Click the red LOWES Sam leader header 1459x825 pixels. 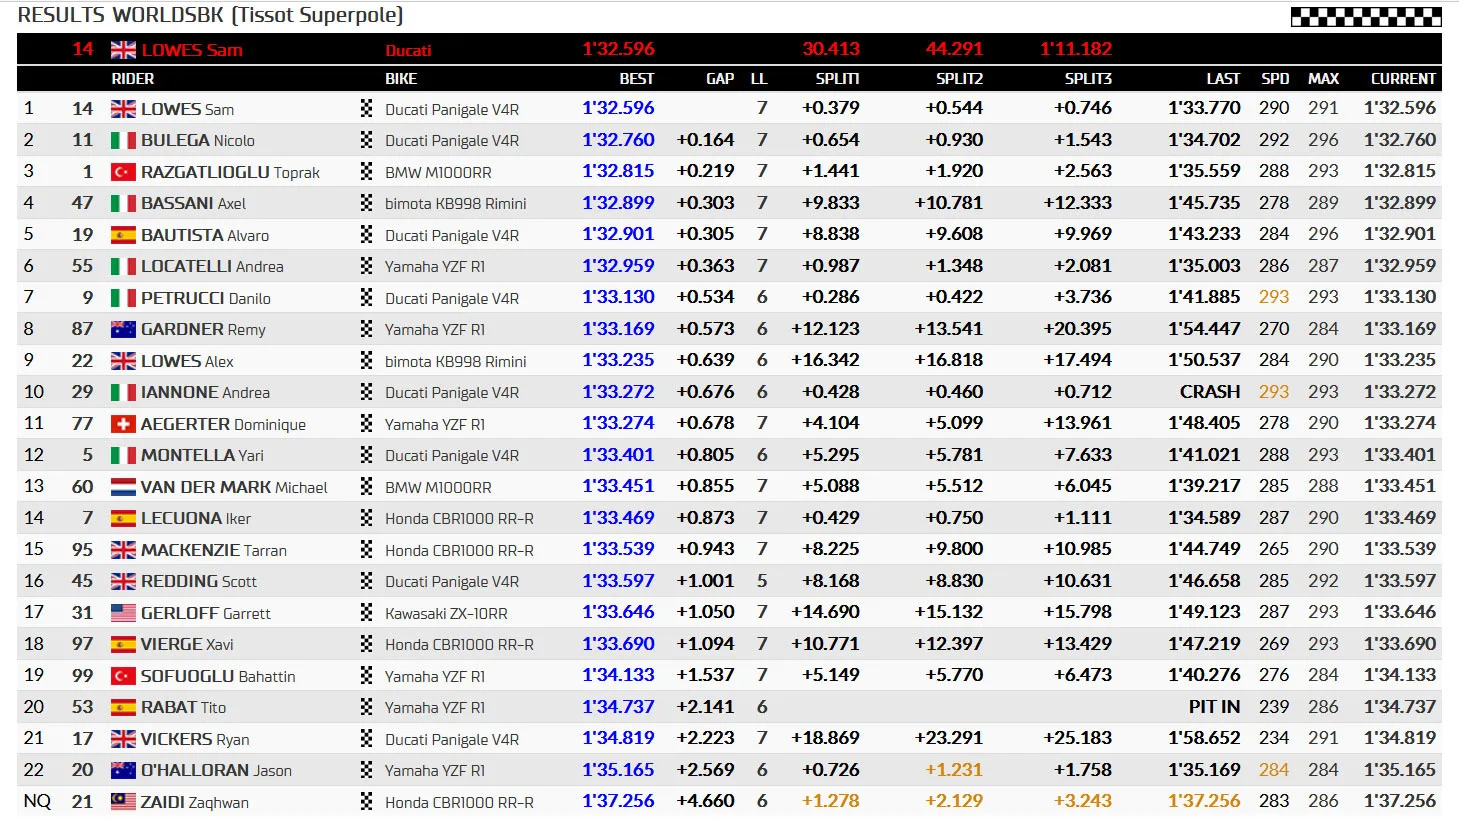click(x=192, y=50)
